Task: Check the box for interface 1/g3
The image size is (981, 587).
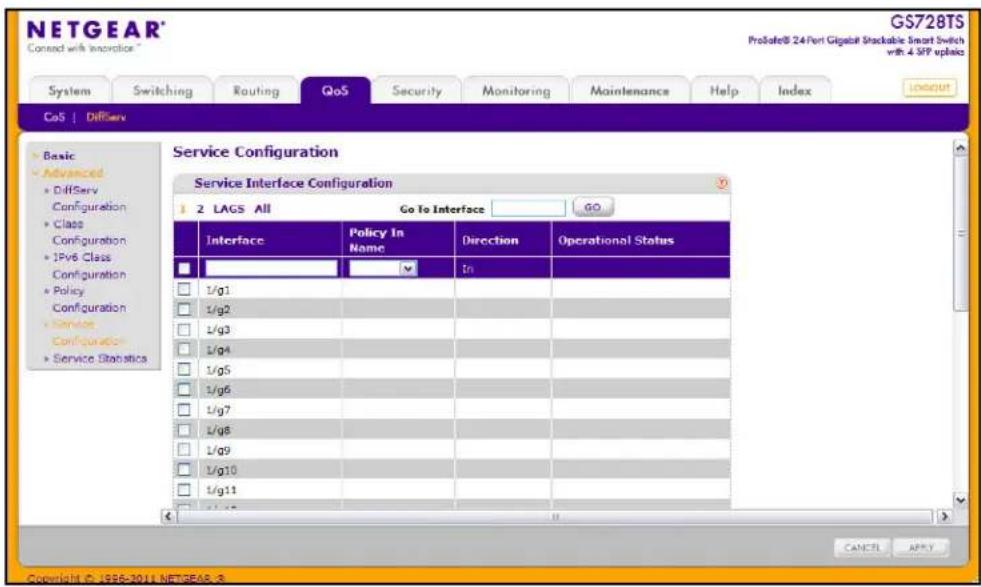Action: (184, 329)
